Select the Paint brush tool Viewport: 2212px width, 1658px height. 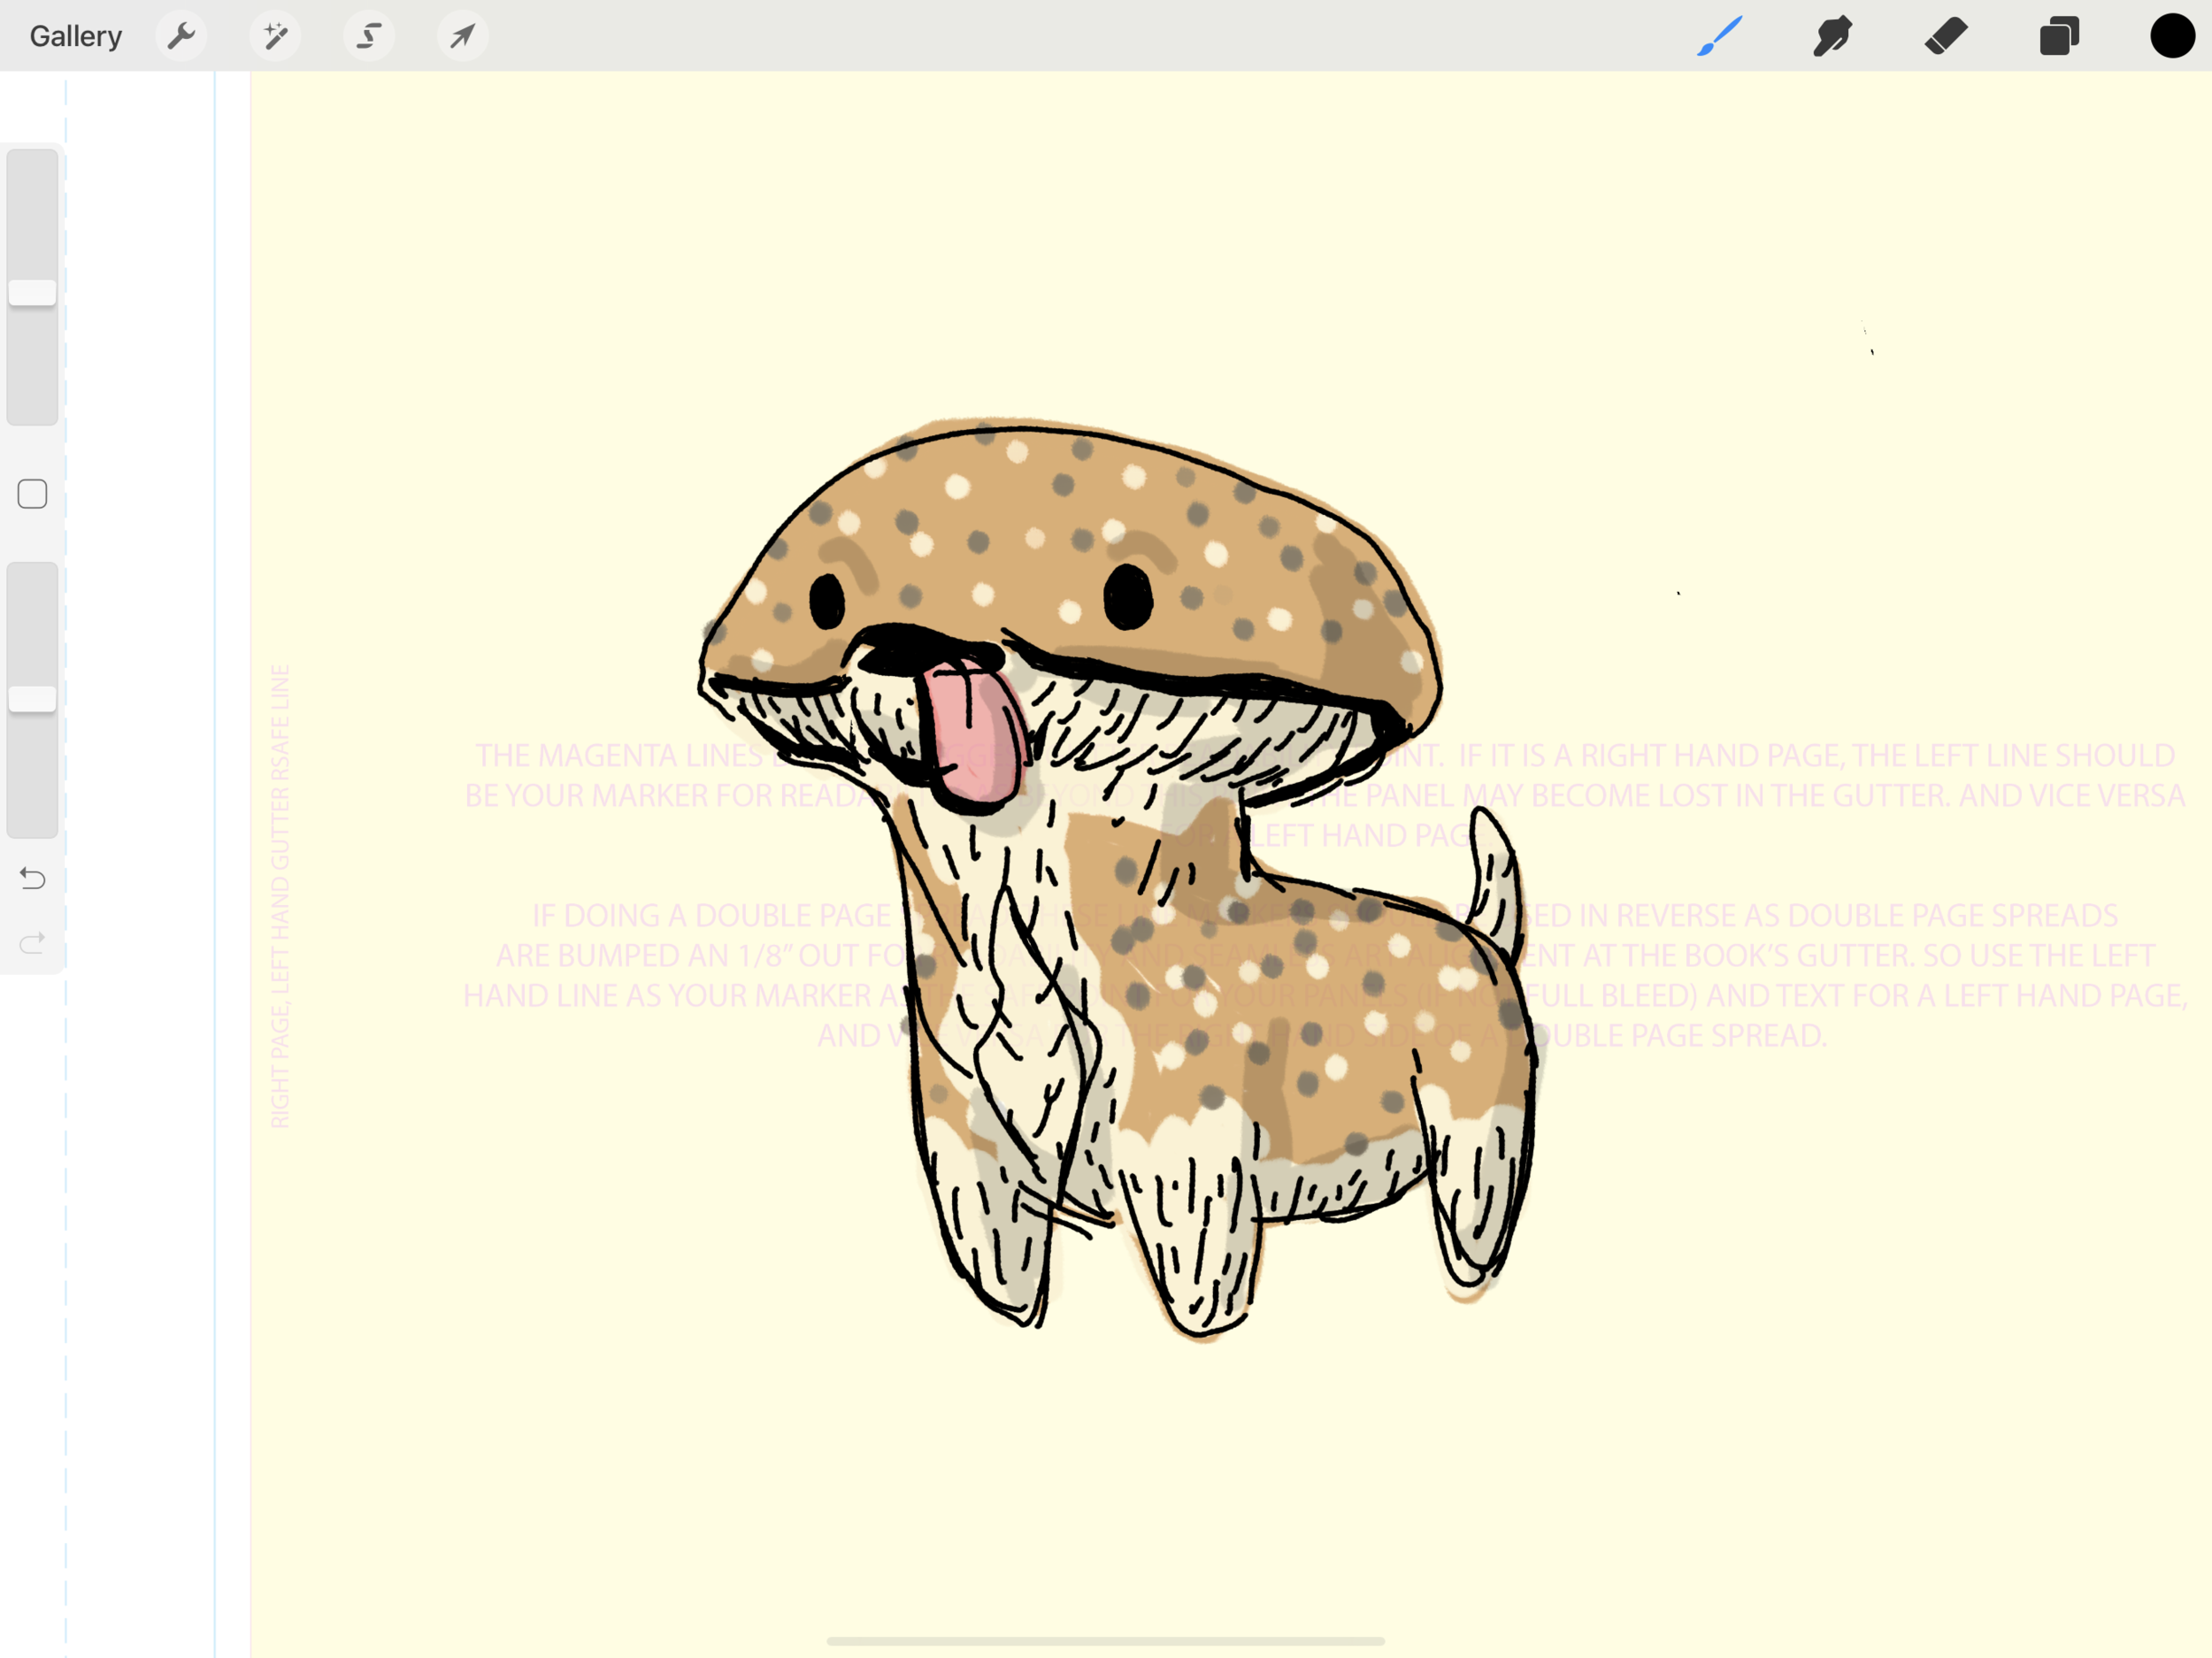[x=1720, y=35]
